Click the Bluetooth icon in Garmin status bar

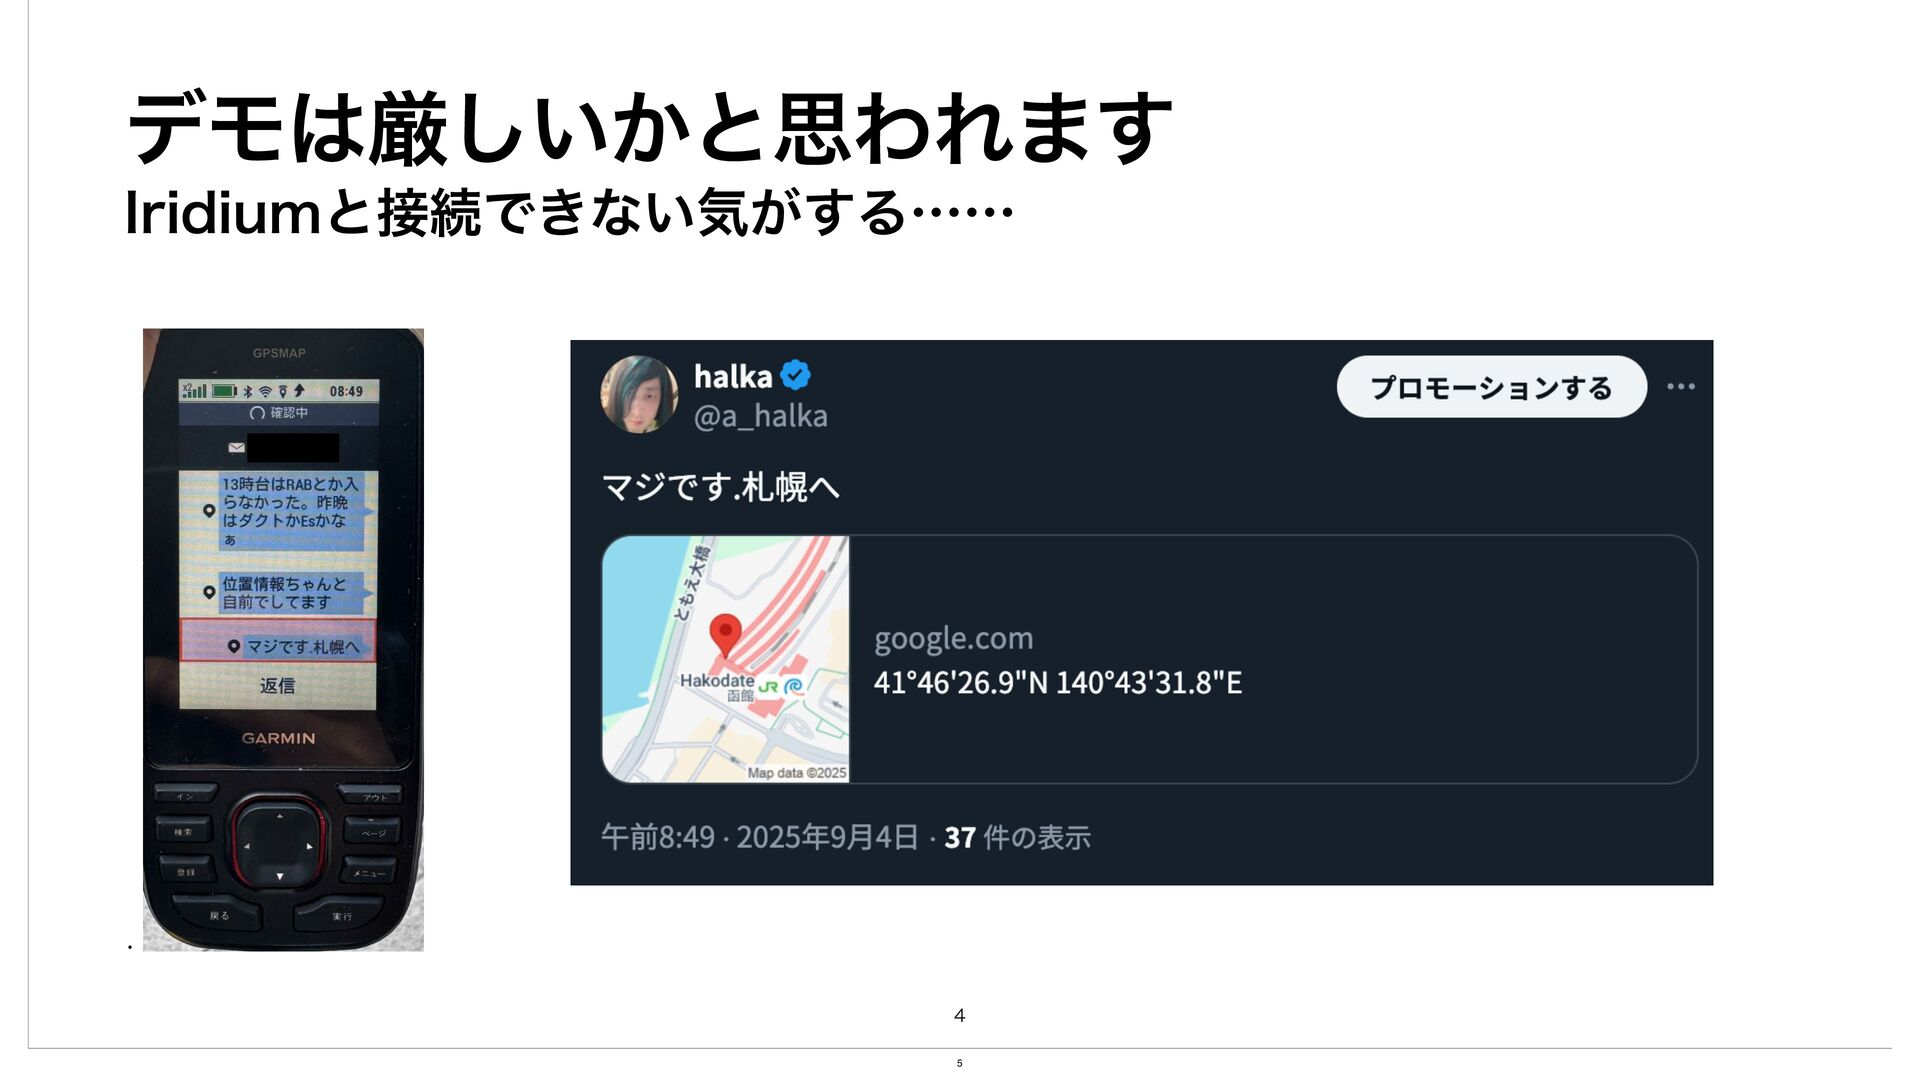pos(249,391)
